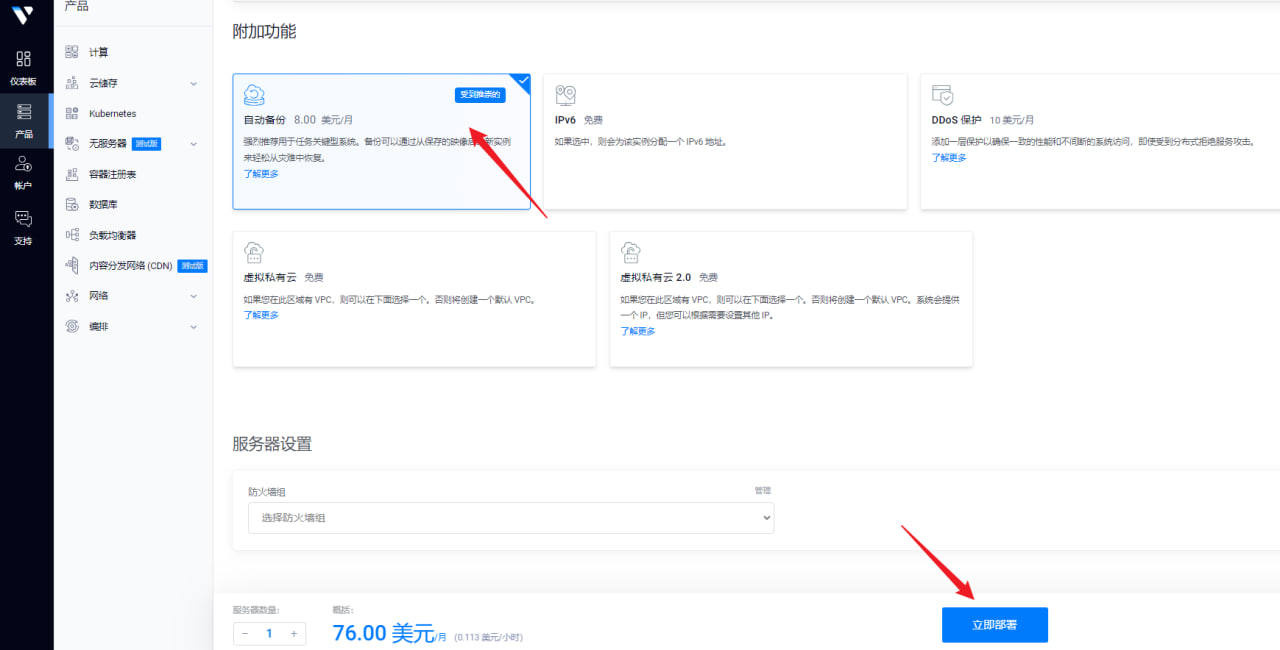The image size is (1280, 650).
Task: Click the Kubernetes menu icon
Action: (x=72, y=114)
